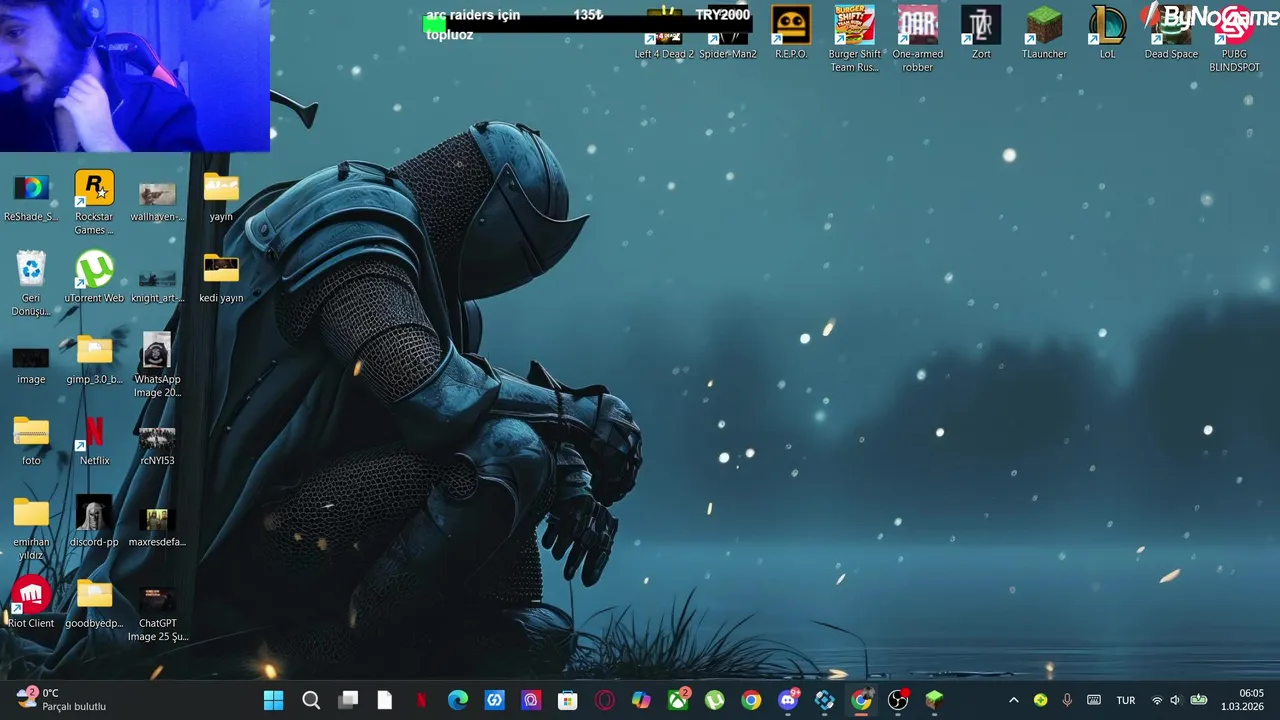
Task: Select the discord-pp image file
Action: (94, 522)
